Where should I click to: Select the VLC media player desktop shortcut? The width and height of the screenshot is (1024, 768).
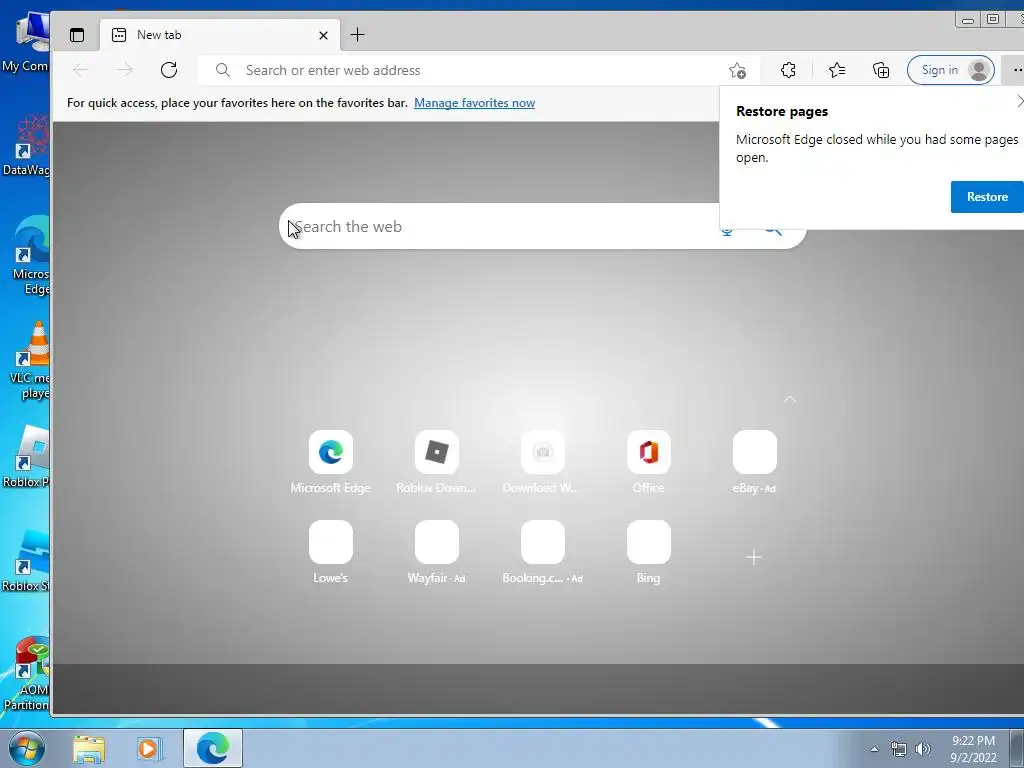tap(29, 360)
